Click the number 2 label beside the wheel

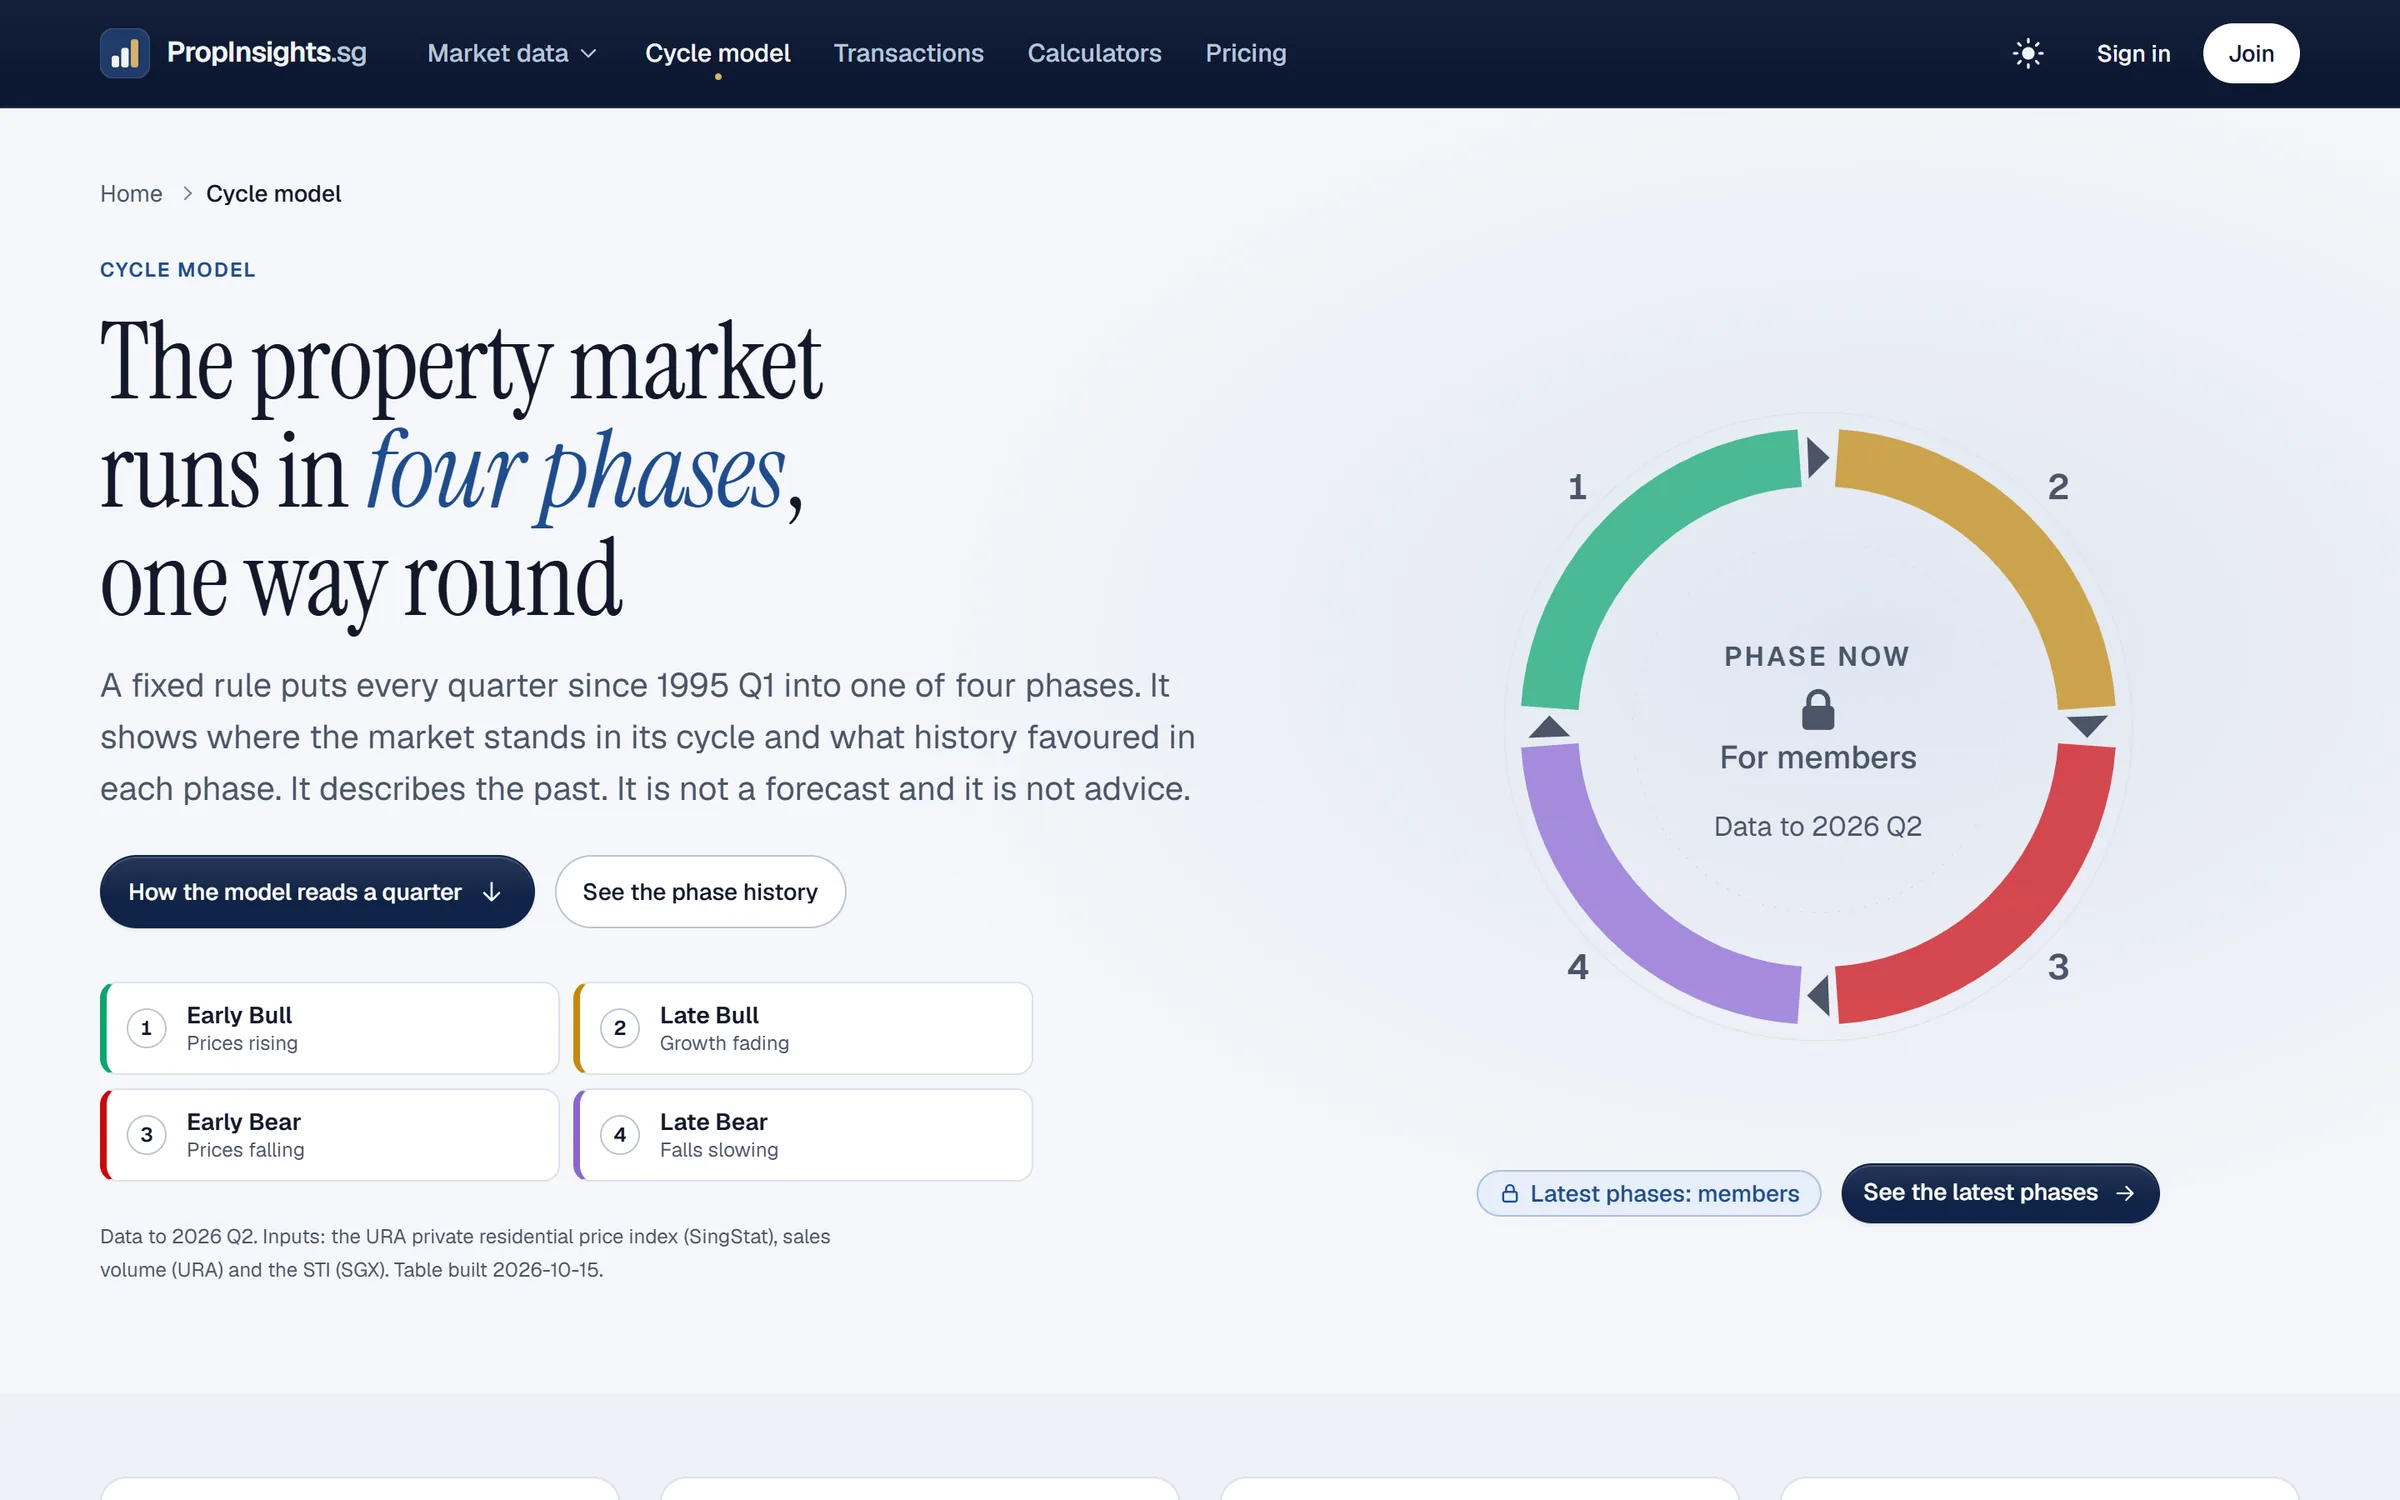click(x=2058, y=487)
